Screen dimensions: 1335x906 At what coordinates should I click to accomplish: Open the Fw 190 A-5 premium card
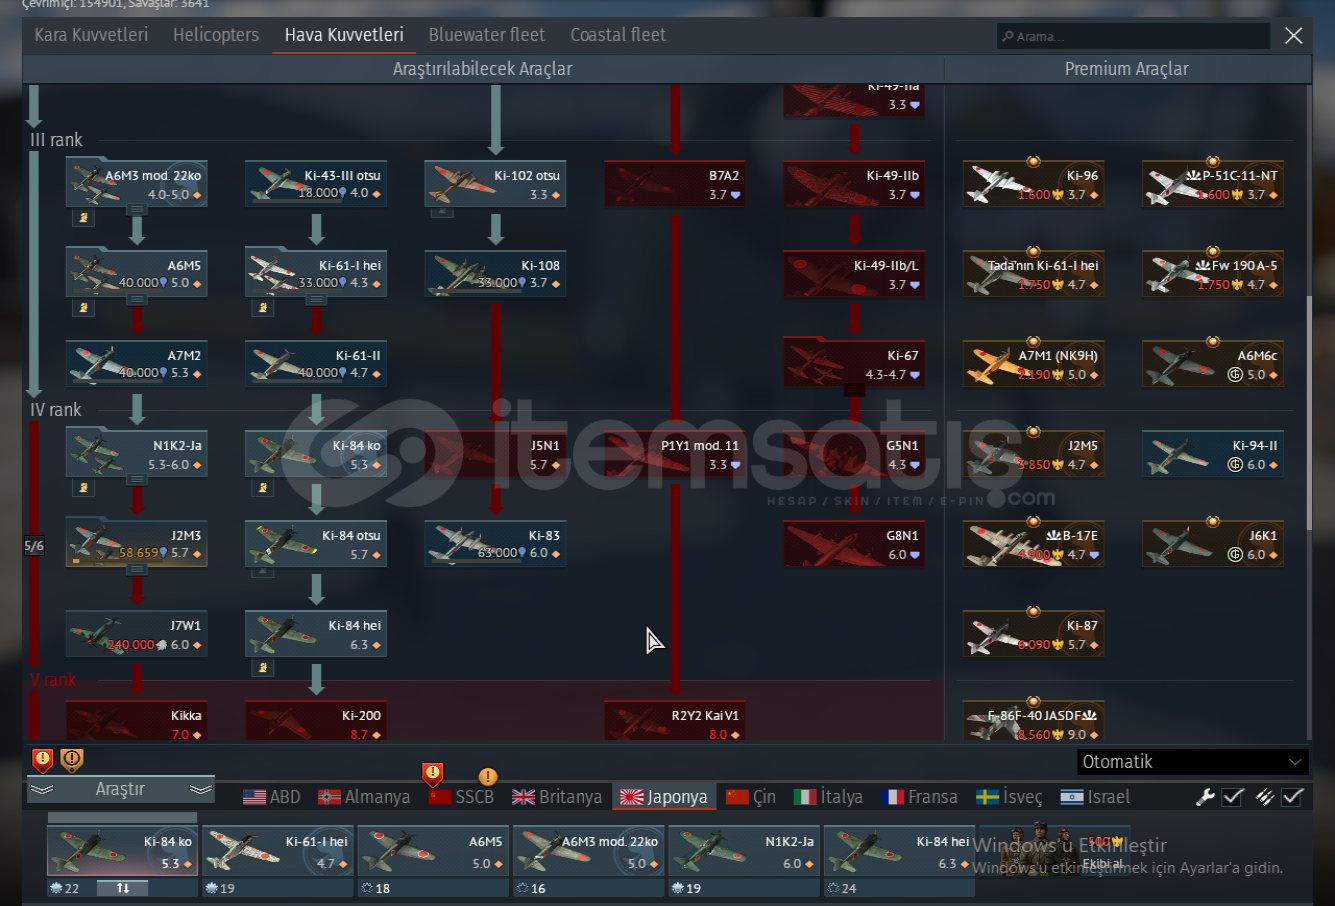[x=1212, y=274]
